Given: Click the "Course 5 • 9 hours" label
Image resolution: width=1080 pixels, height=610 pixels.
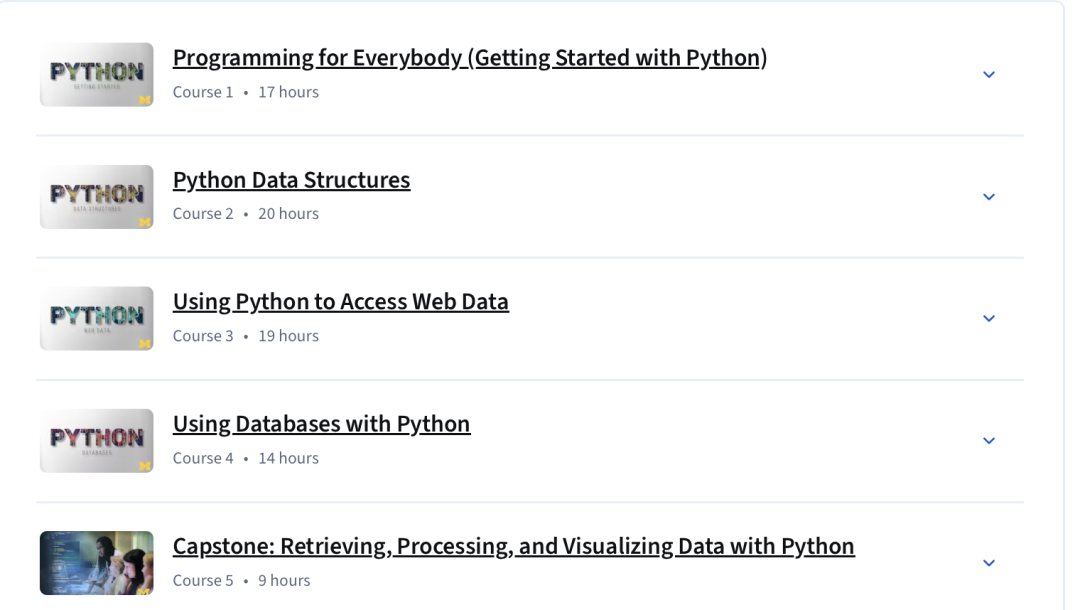Looking at the screenshot, I should [242, 580].
